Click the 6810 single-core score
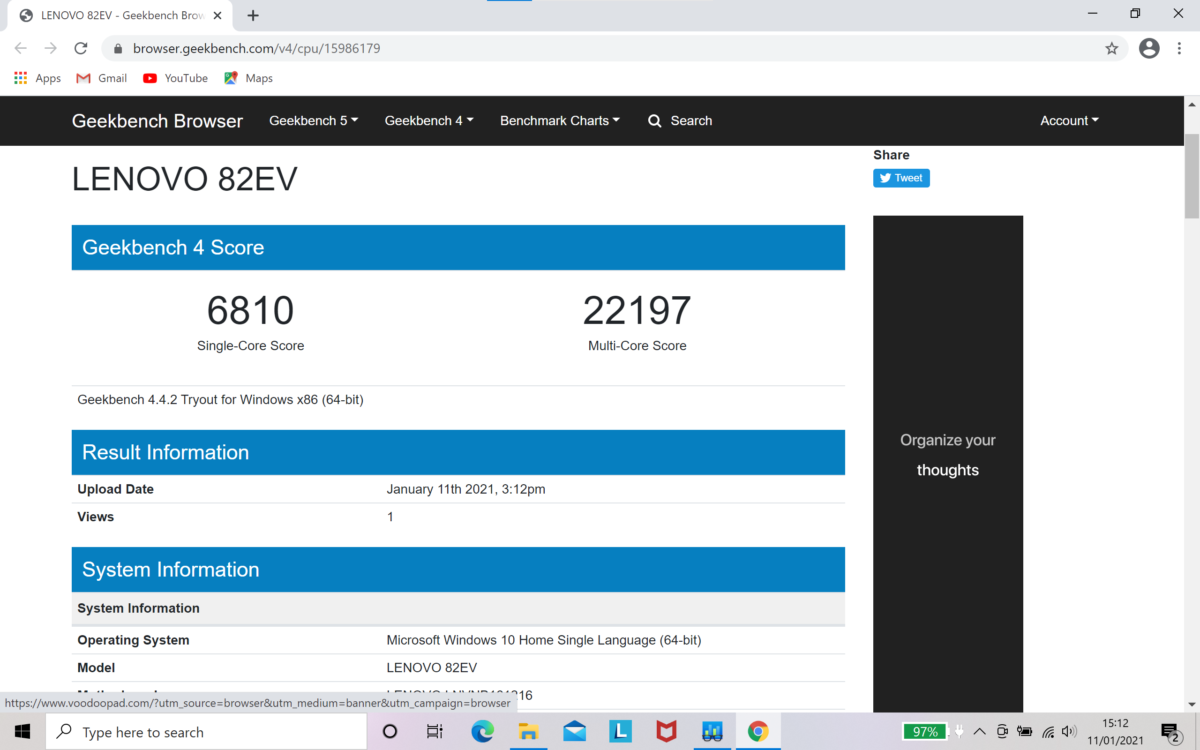Image resolution: width=1200 pixels, height=750 pixels. pyautogui.click(x=250, y=311)
